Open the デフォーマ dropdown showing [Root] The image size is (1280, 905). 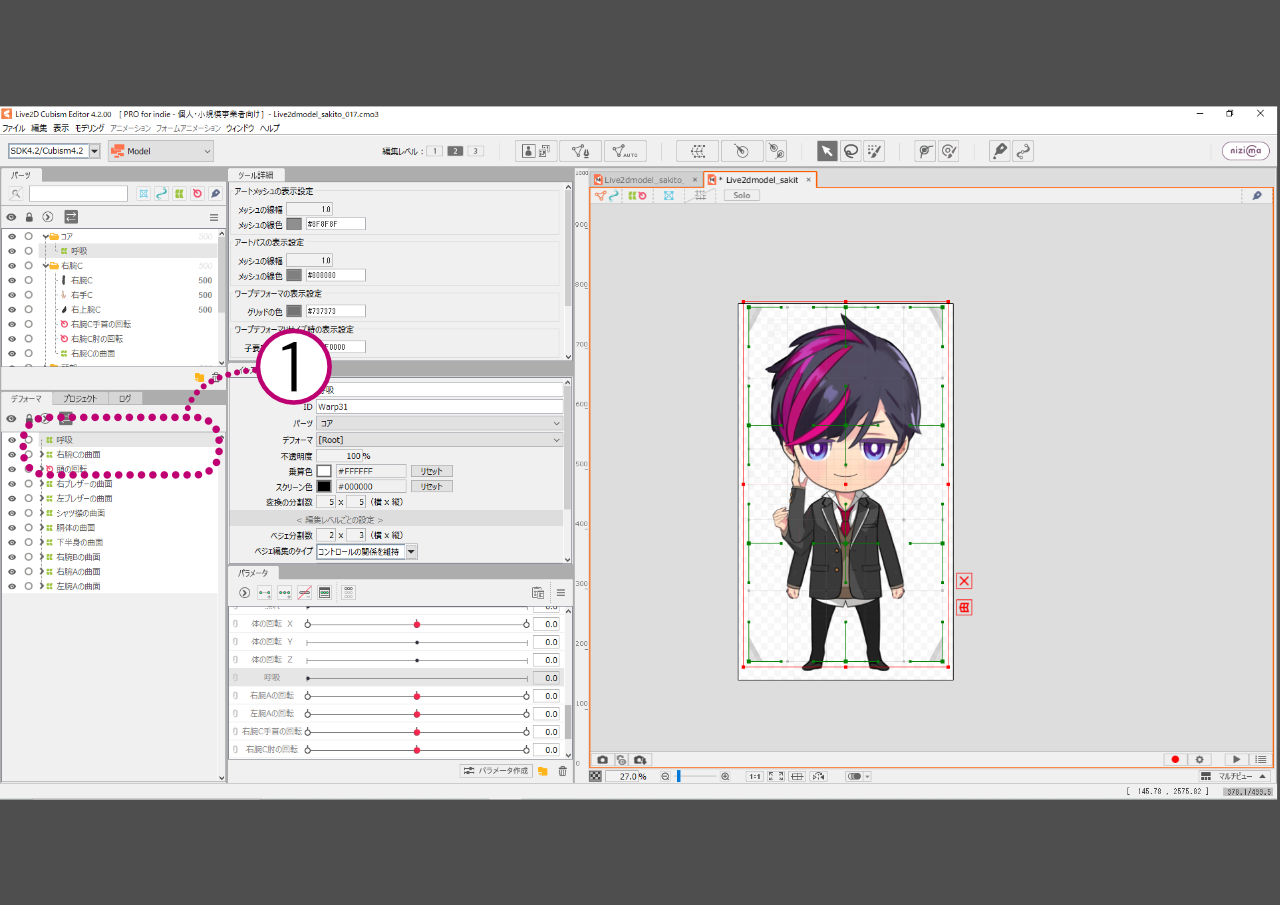coord(440,440)
